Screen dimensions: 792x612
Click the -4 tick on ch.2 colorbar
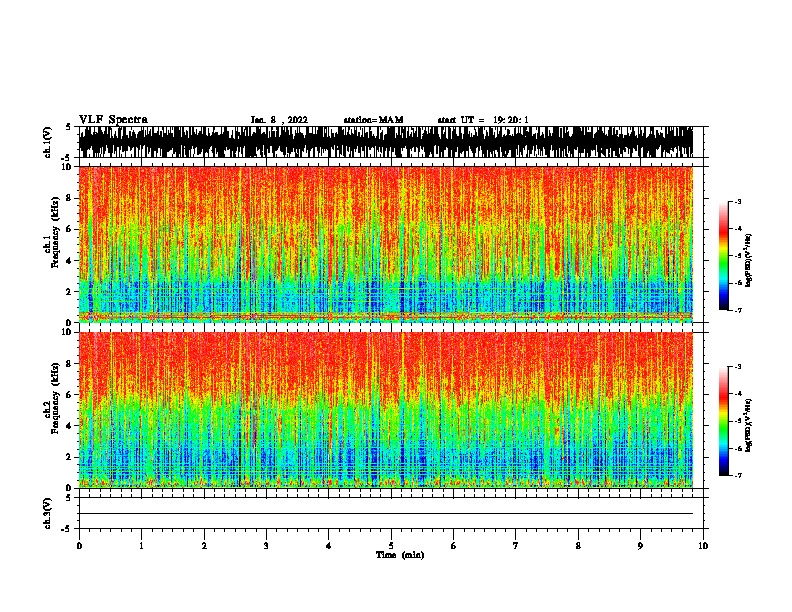point(738,393)
